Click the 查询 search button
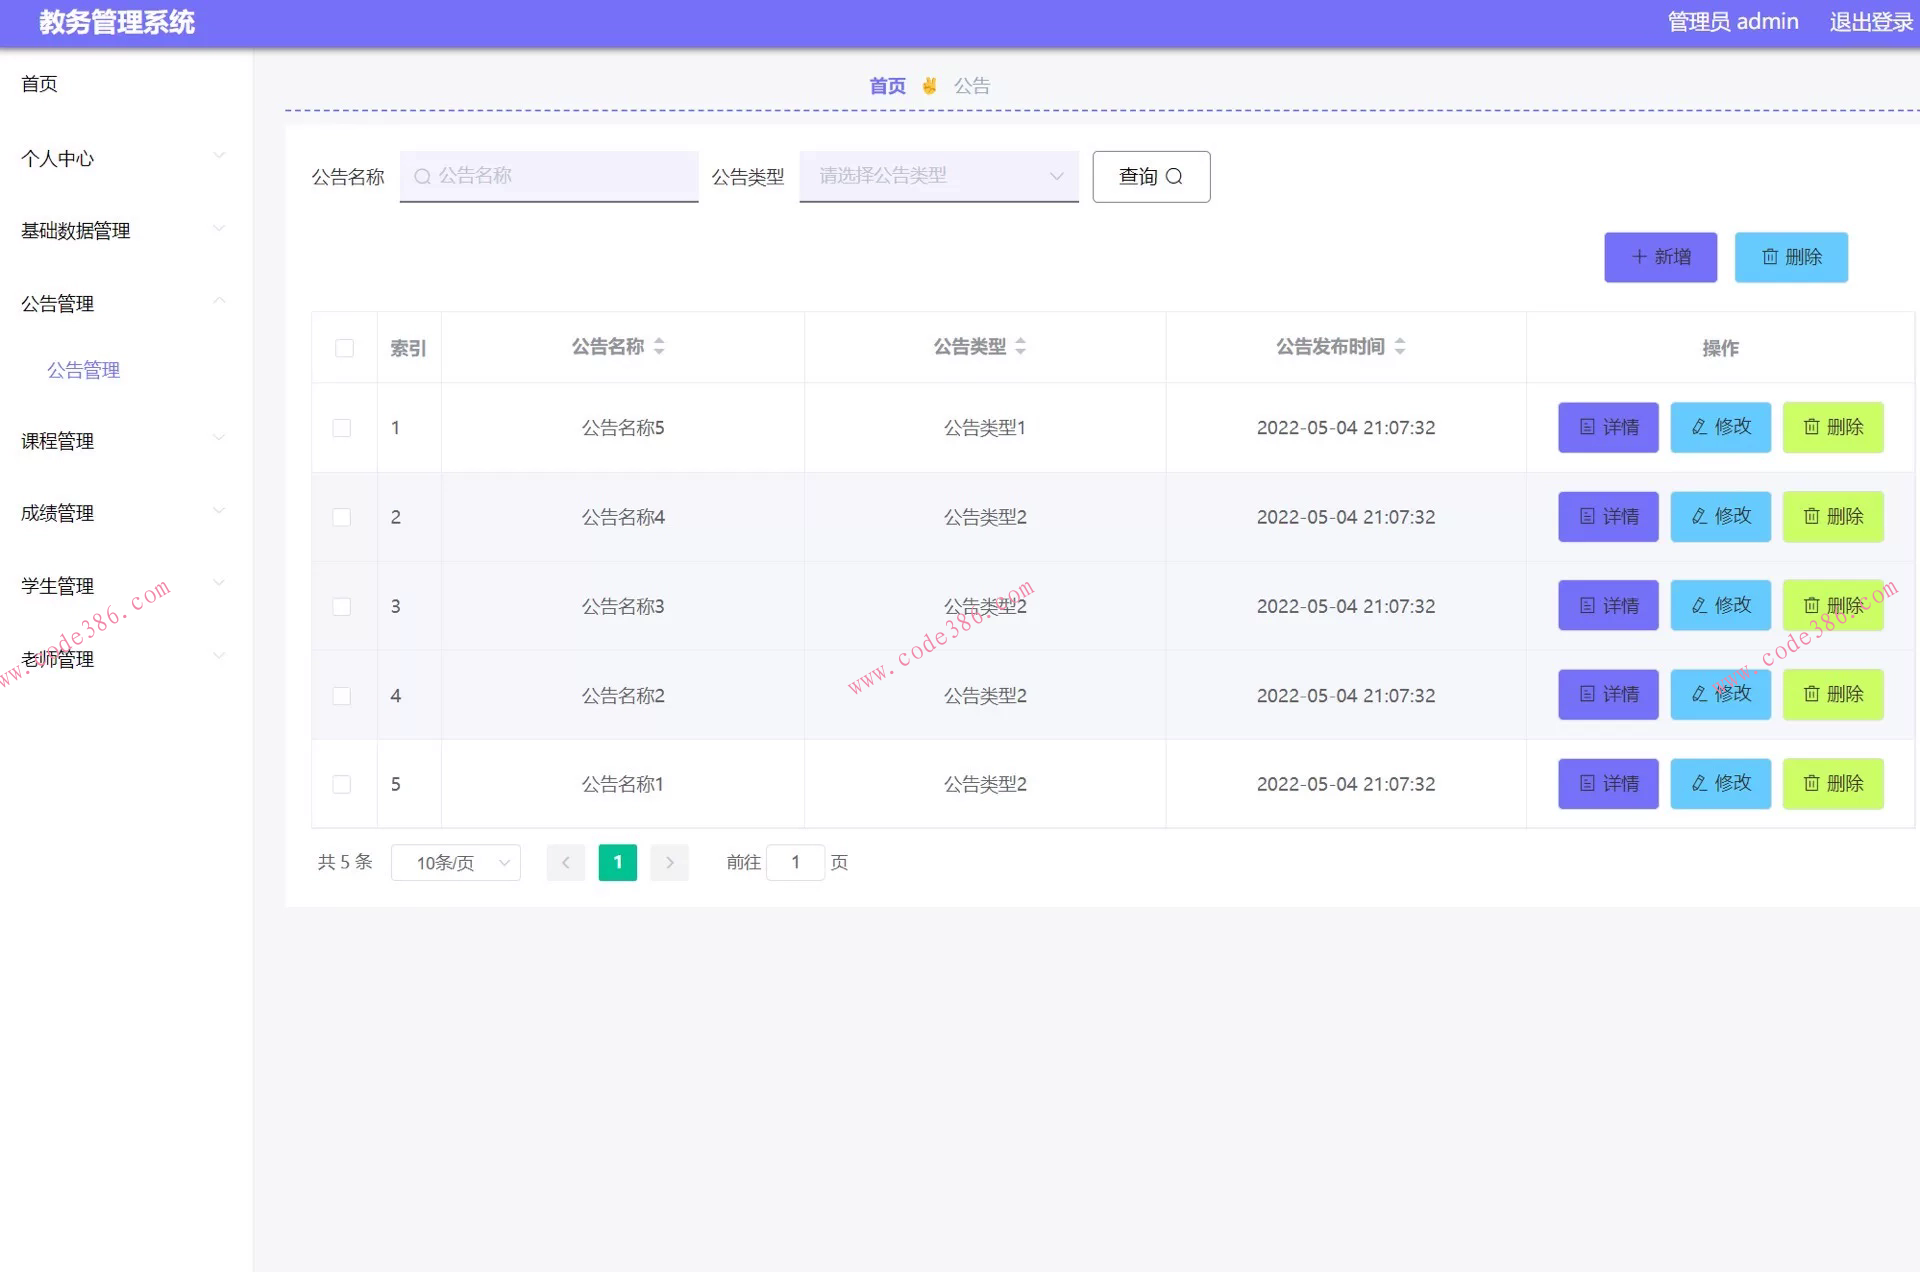Viewport: 1920px width, 1272px height. 1150,176
